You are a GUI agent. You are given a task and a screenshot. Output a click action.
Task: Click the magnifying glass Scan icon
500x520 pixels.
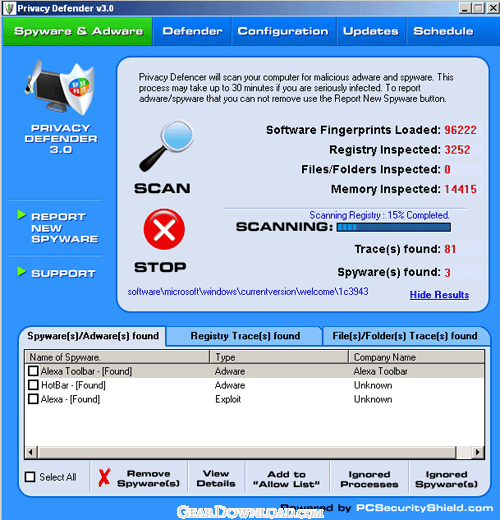click(166, 146)
